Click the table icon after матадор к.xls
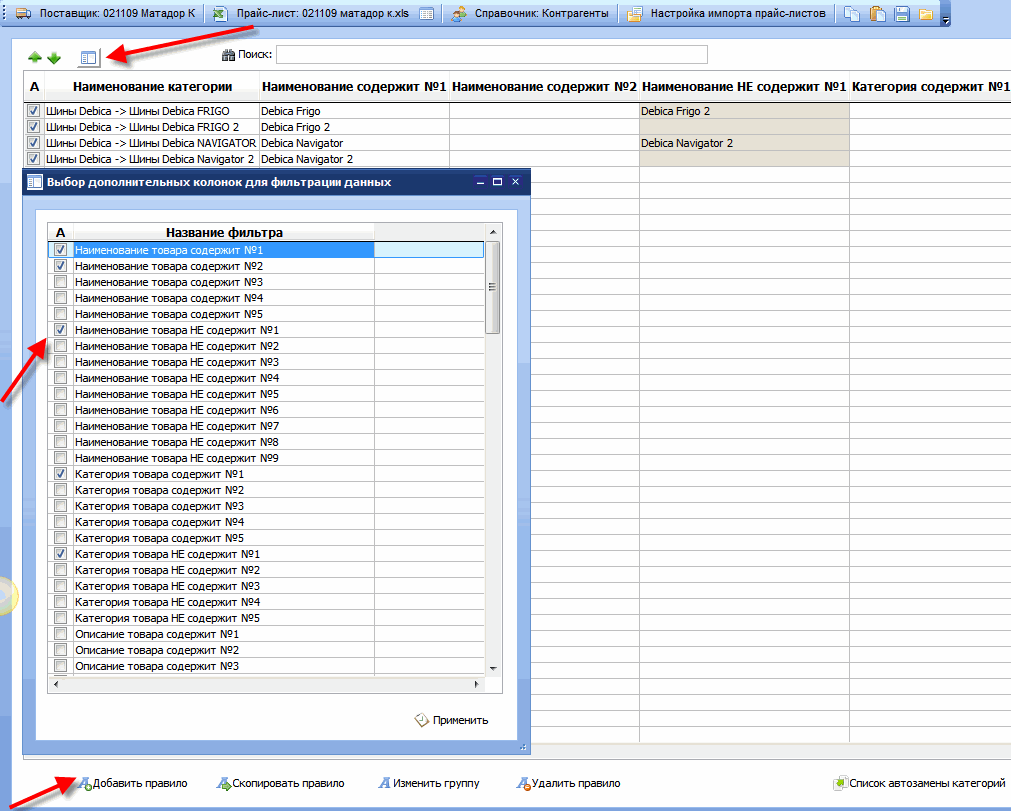This screenshot has width=1011, height=811. [426, 14]
